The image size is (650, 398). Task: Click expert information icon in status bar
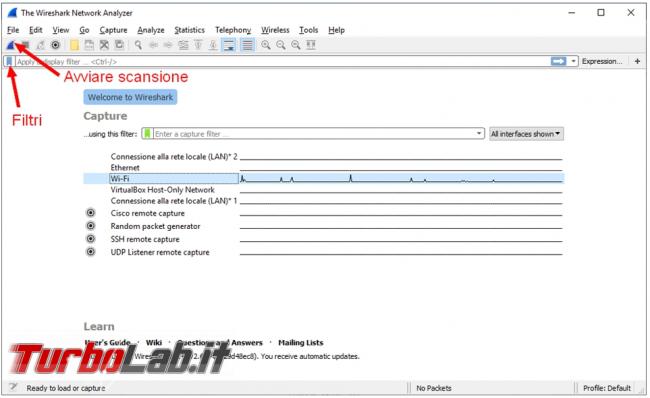[x=14, y=387]
